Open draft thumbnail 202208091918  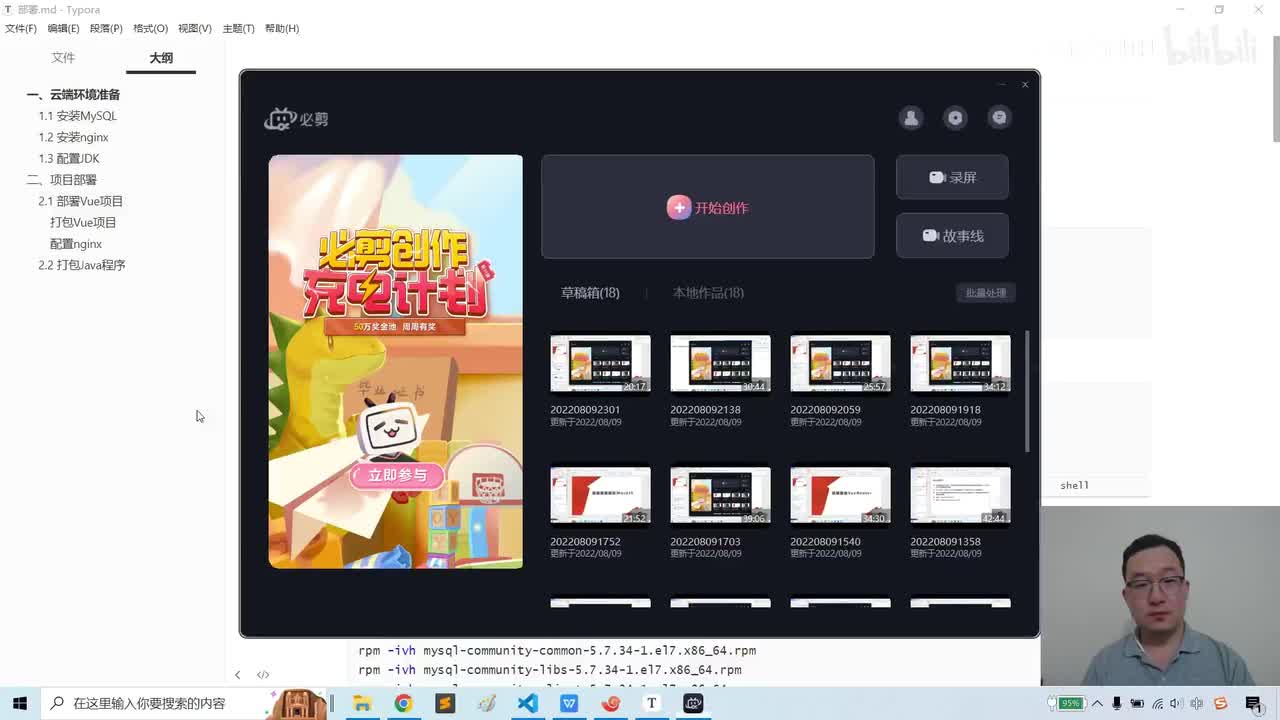pyautogui.click(x=960, y=364)
